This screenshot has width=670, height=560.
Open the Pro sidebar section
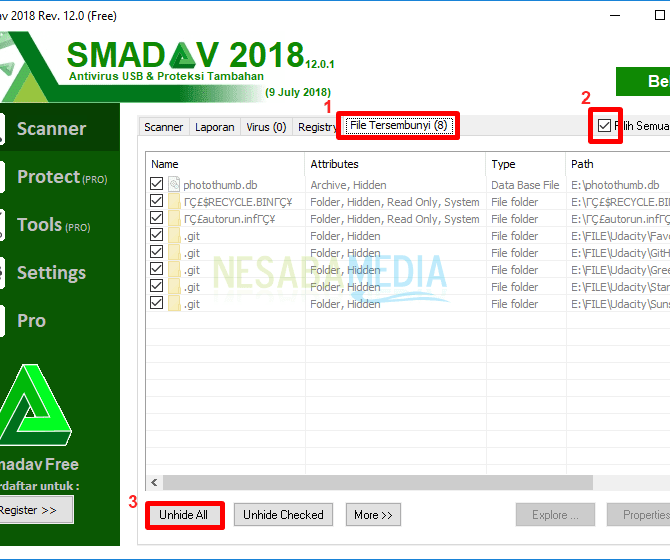click(60, 320)
